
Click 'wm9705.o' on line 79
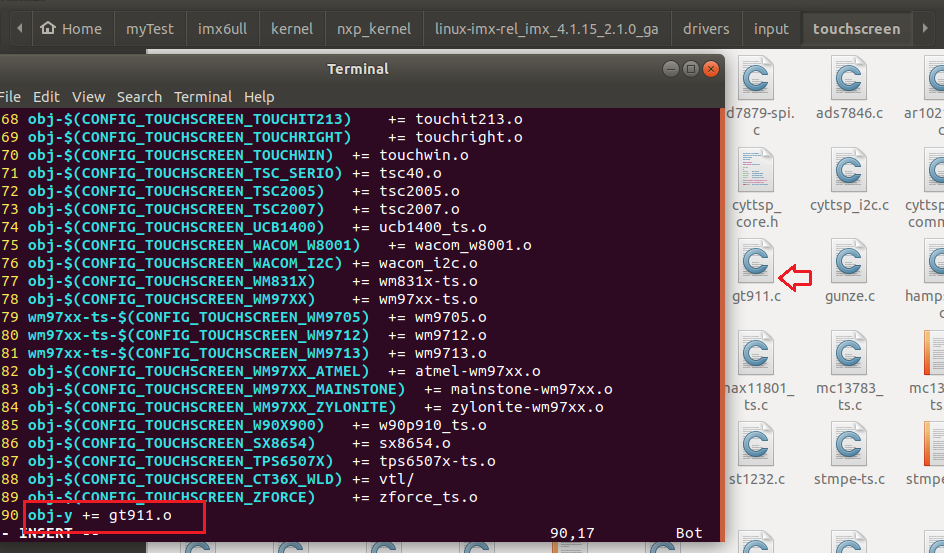[x=451, y=317]
